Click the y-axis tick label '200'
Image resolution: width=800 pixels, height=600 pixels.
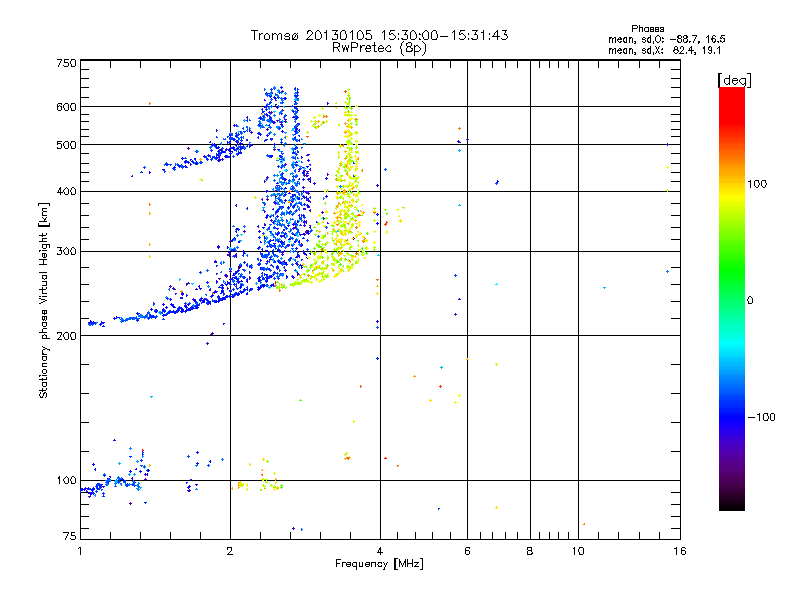[x=67, y=336]
